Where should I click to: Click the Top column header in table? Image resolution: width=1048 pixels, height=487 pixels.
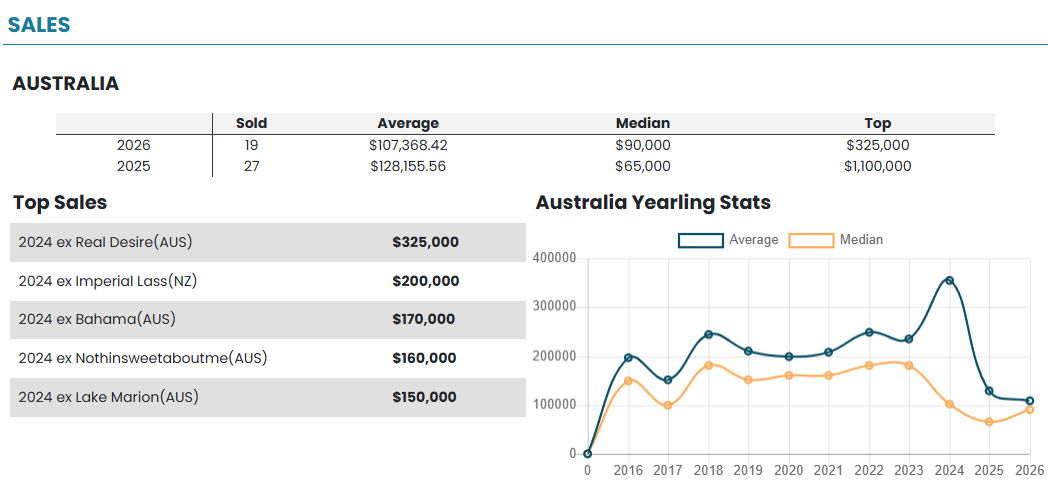pyautogui.click(x=877, y=123)
